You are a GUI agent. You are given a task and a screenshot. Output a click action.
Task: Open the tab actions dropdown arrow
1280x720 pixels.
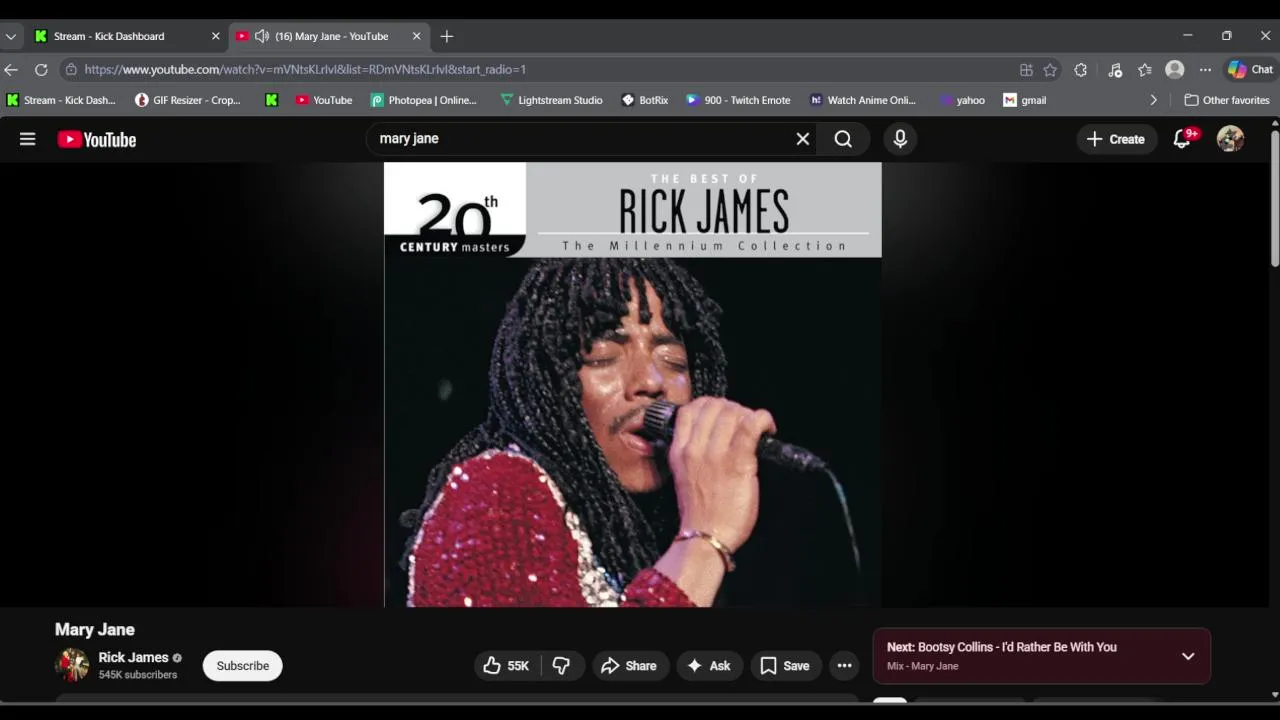point(11,36)
